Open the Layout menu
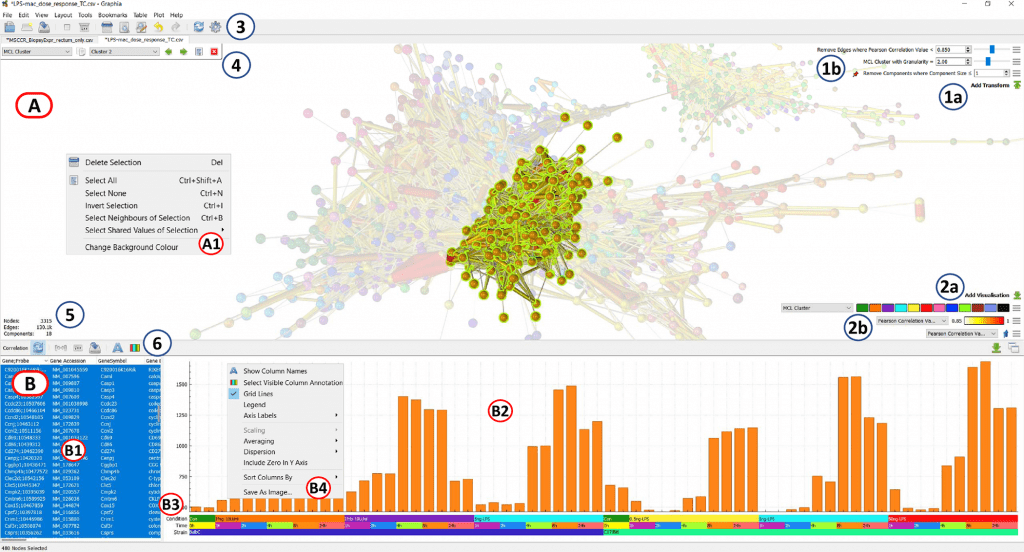The height and width of the screenshot is (552, 1024). click(63, 16)
